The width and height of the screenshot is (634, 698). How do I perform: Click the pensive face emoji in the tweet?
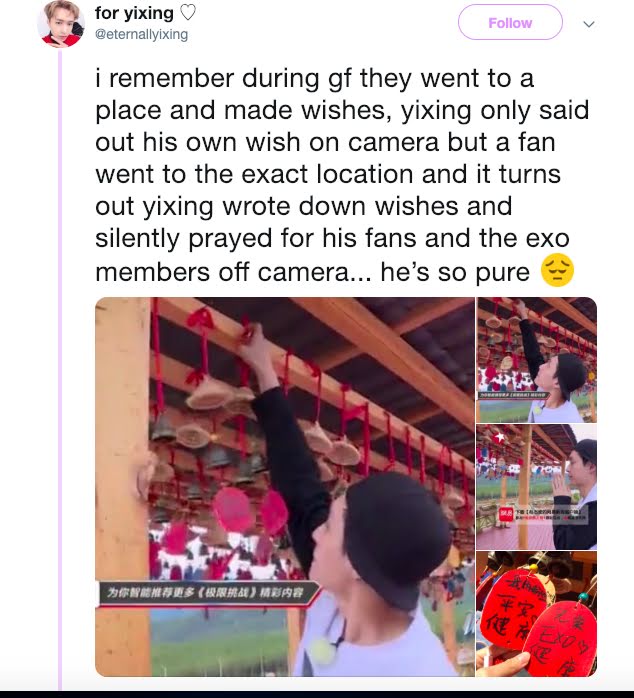pos(557,270)
